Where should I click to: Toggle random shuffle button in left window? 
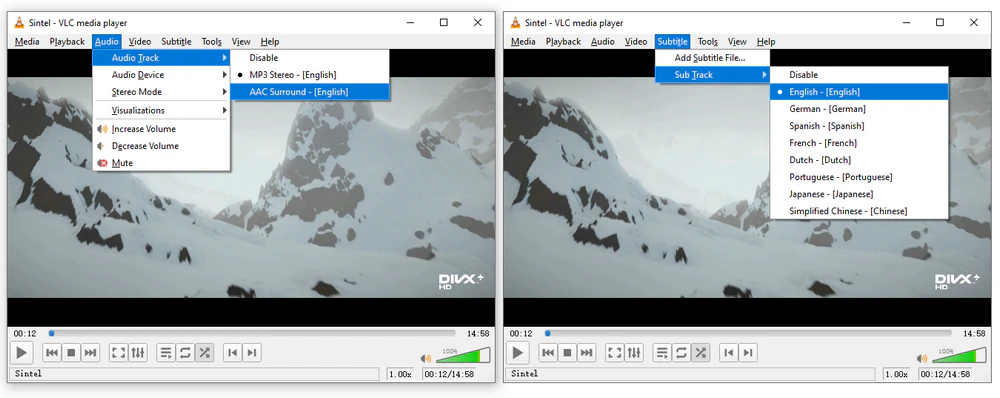tap(204, 352)
